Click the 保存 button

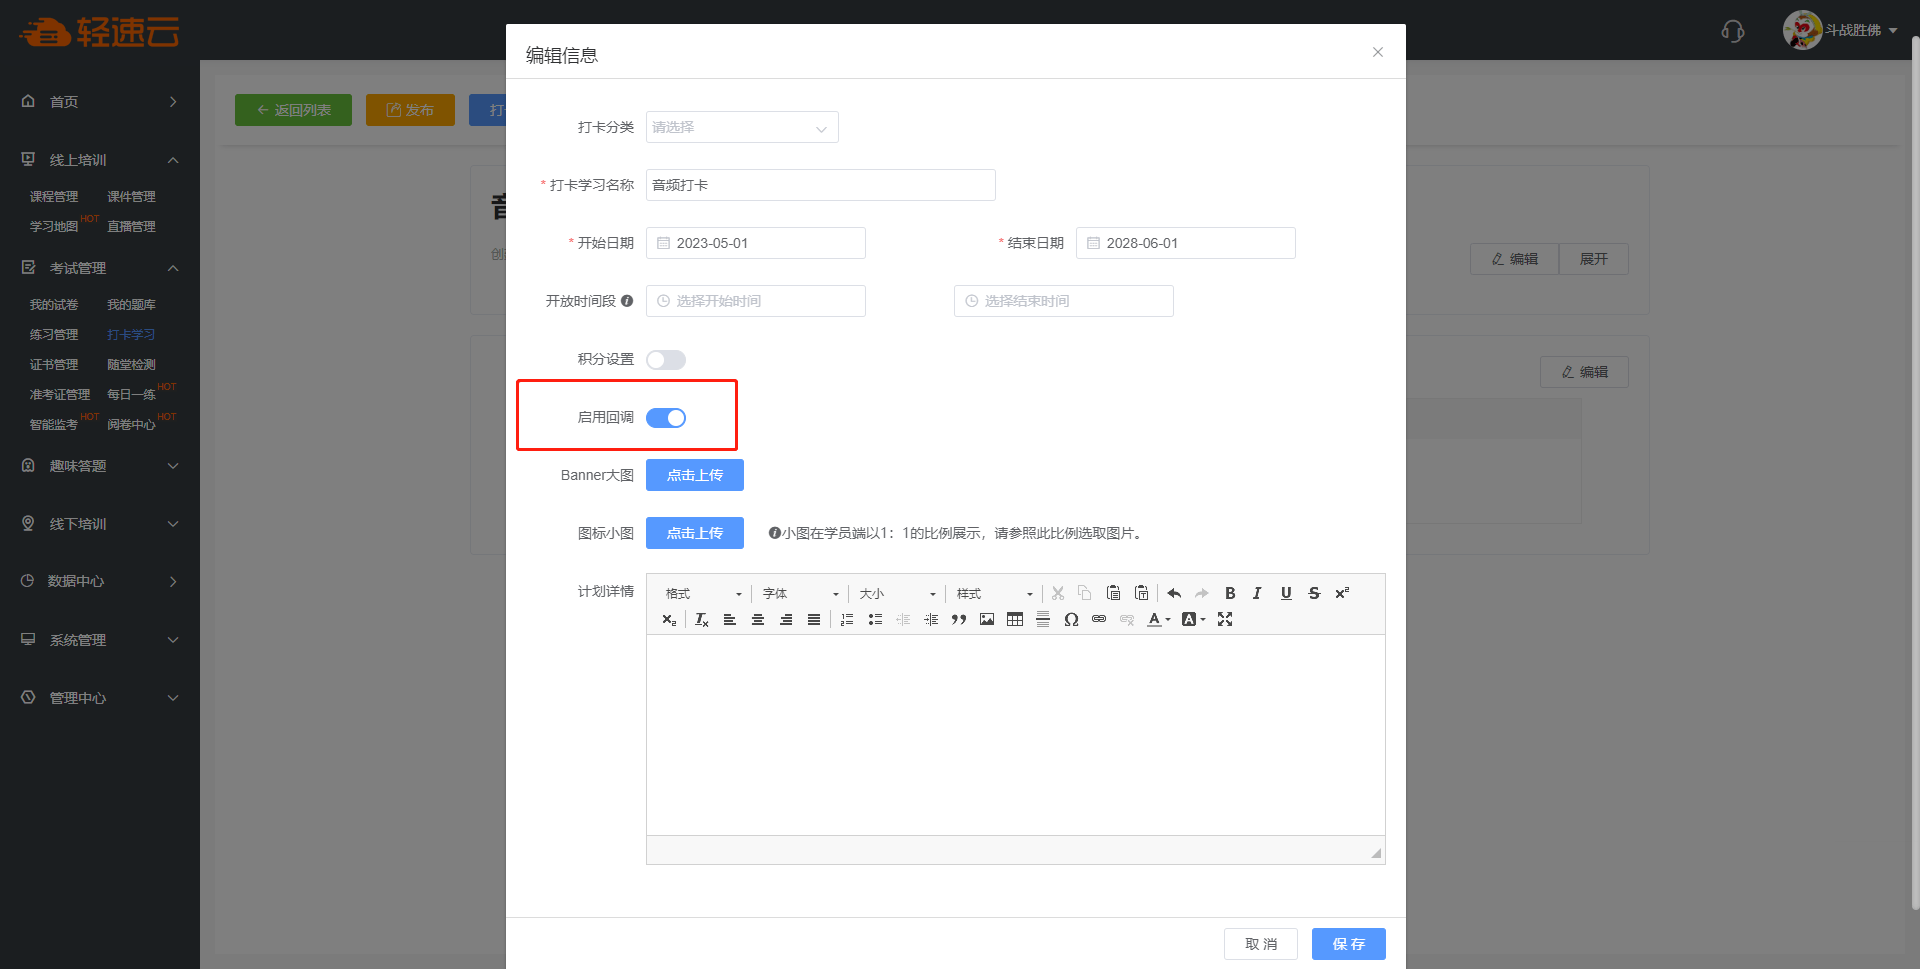(x=1348, y=944)
